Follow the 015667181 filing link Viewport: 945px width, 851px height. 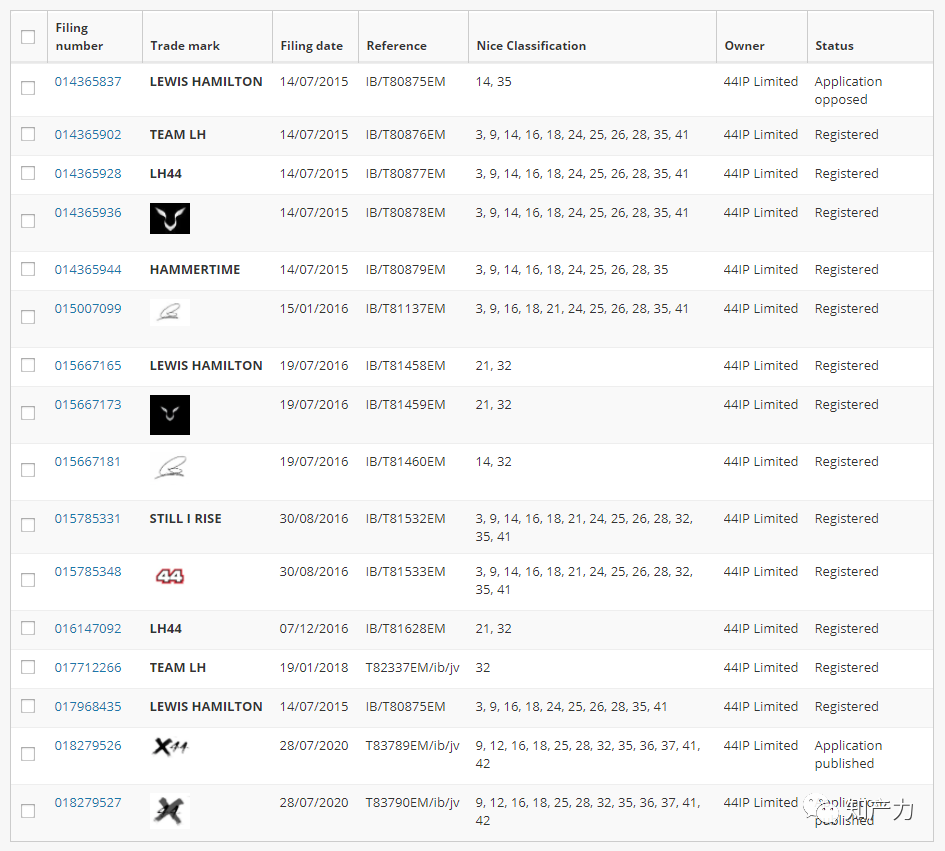tap(88, 462)
